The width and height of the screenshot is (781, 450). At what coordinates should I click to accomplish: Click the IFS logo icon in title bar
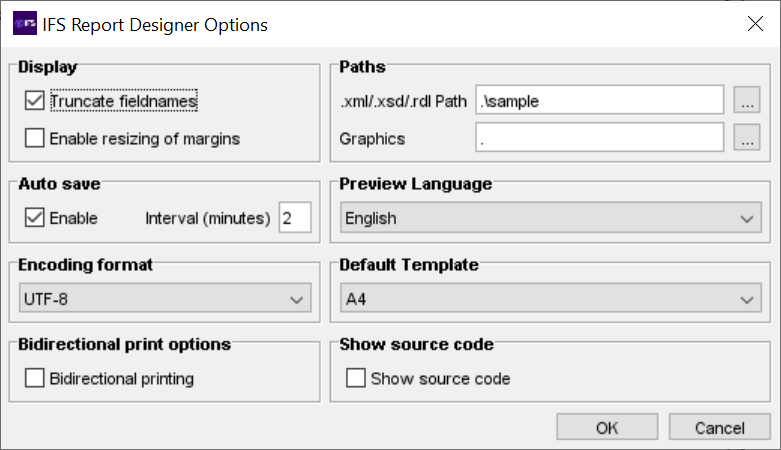[x=25, y=23]
